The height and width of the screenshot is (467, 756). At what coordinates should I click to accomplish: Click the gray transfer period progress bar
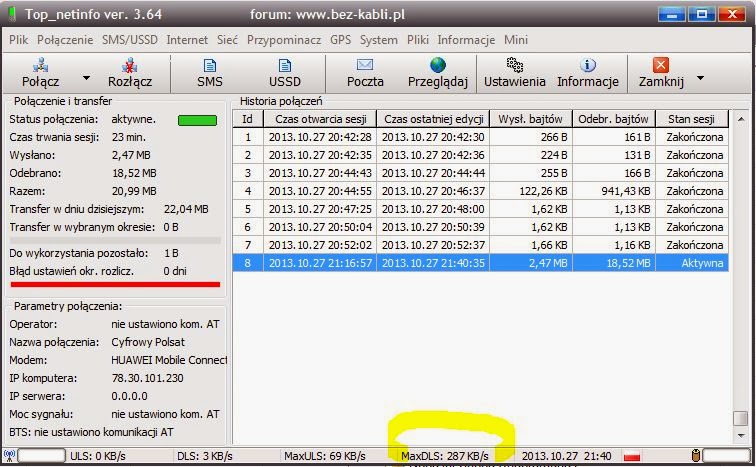tap(115, 240)
